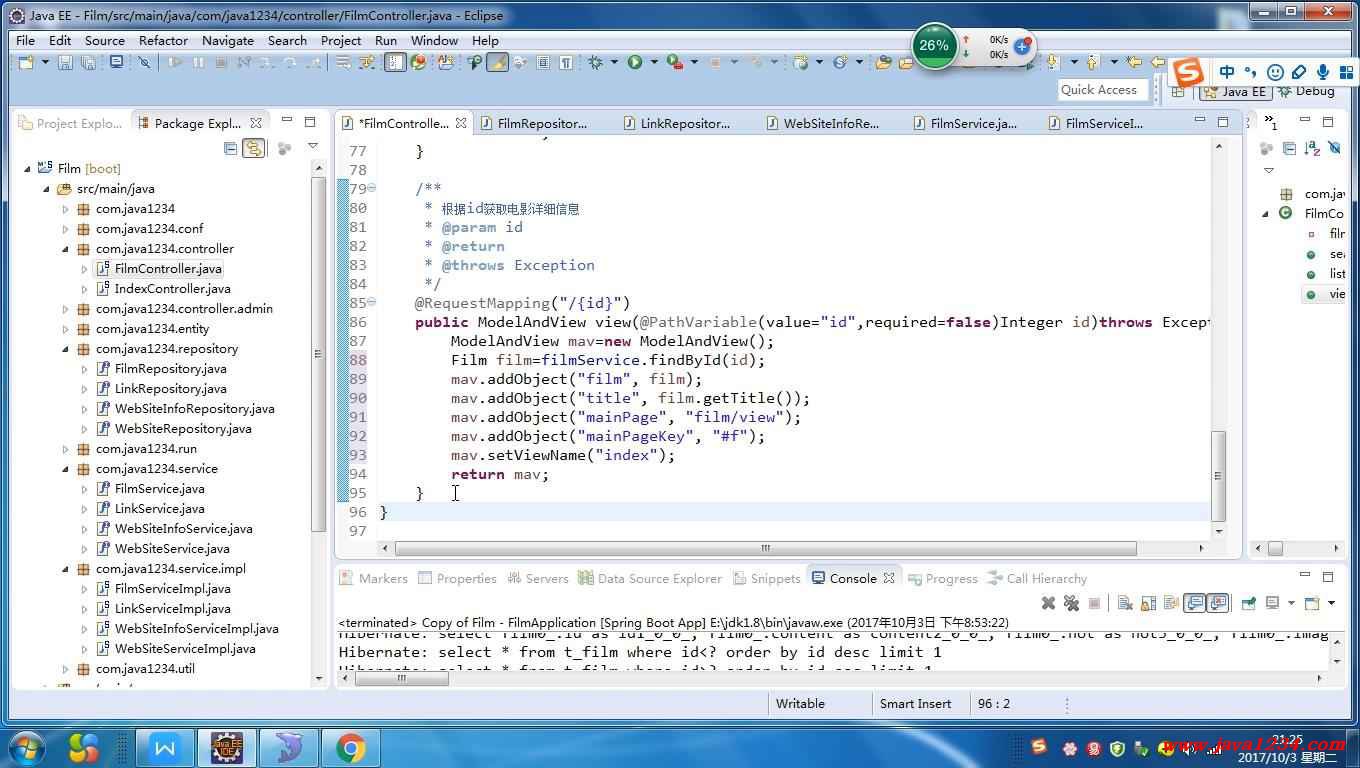Open the New wizard dropdown arrow
Screen dimensions: 1360x768
pos(45,62)
